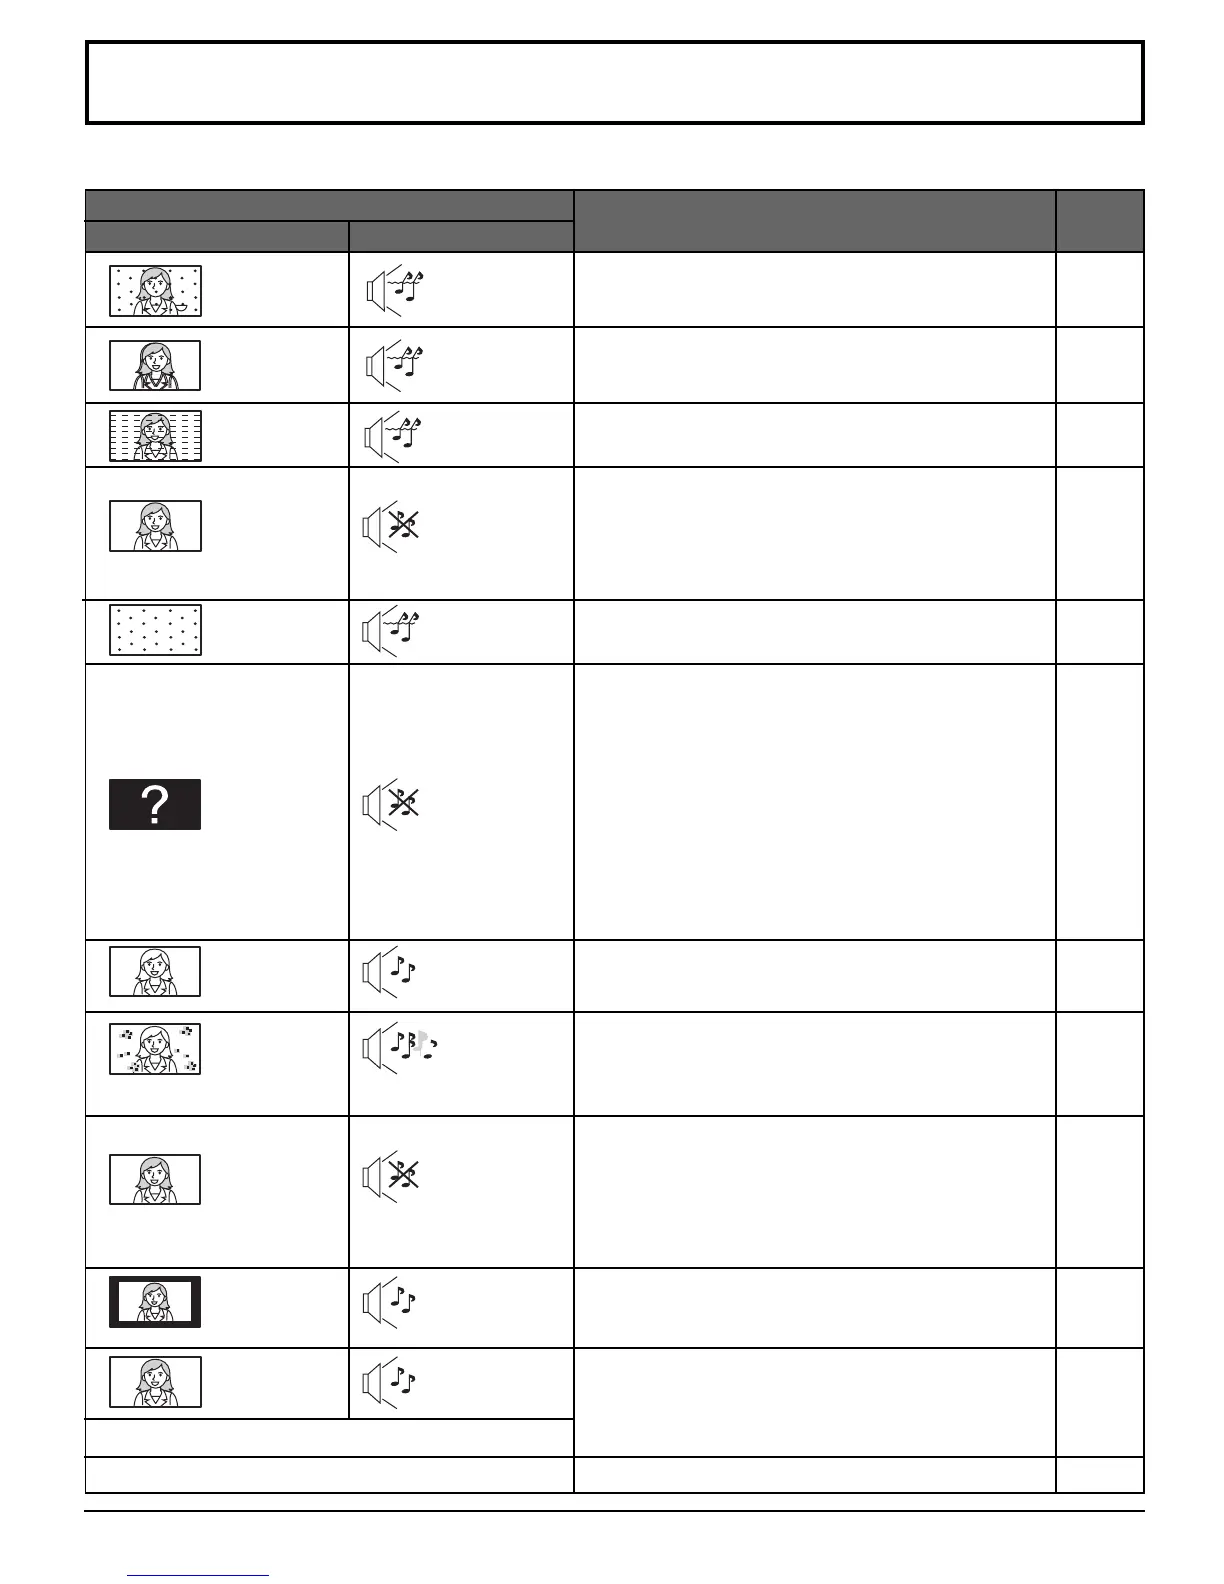This screenshot has height=1584, width=1224.
Task: Click the black question mark screen icon
Action: tap(155, 804)
